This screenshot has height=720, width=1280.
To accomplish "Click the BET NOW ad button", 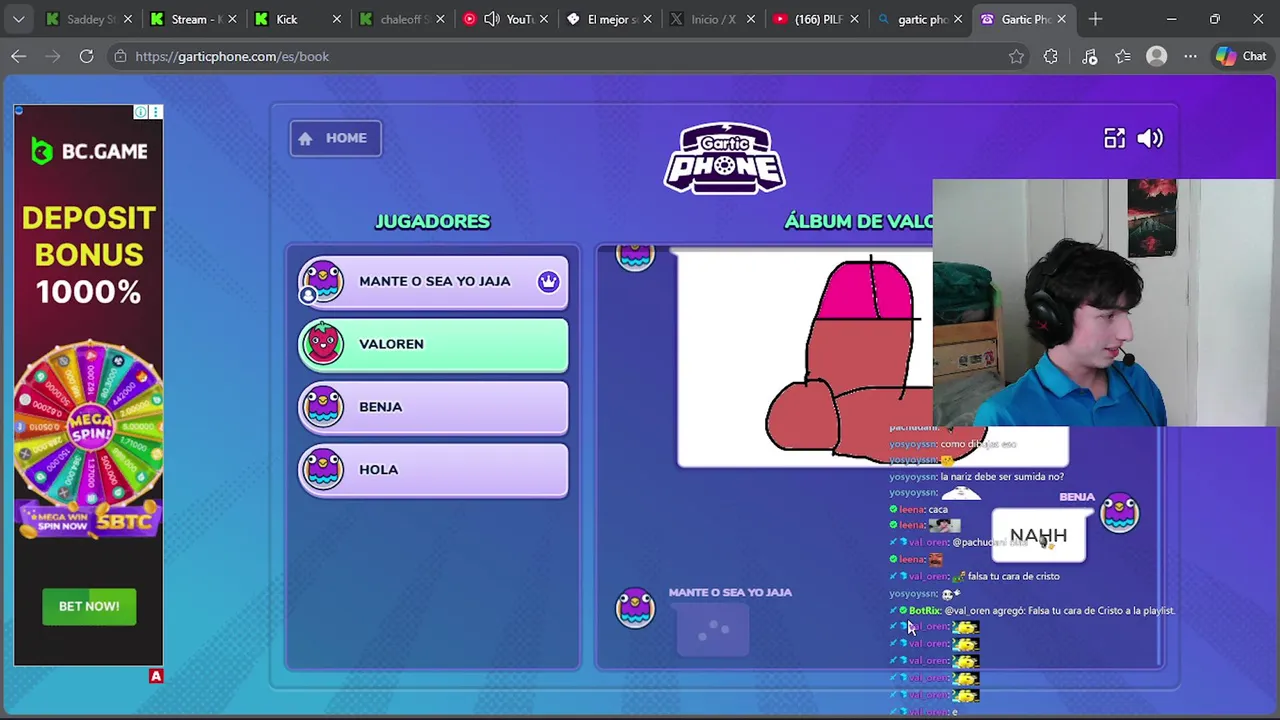I will (89, 606).
